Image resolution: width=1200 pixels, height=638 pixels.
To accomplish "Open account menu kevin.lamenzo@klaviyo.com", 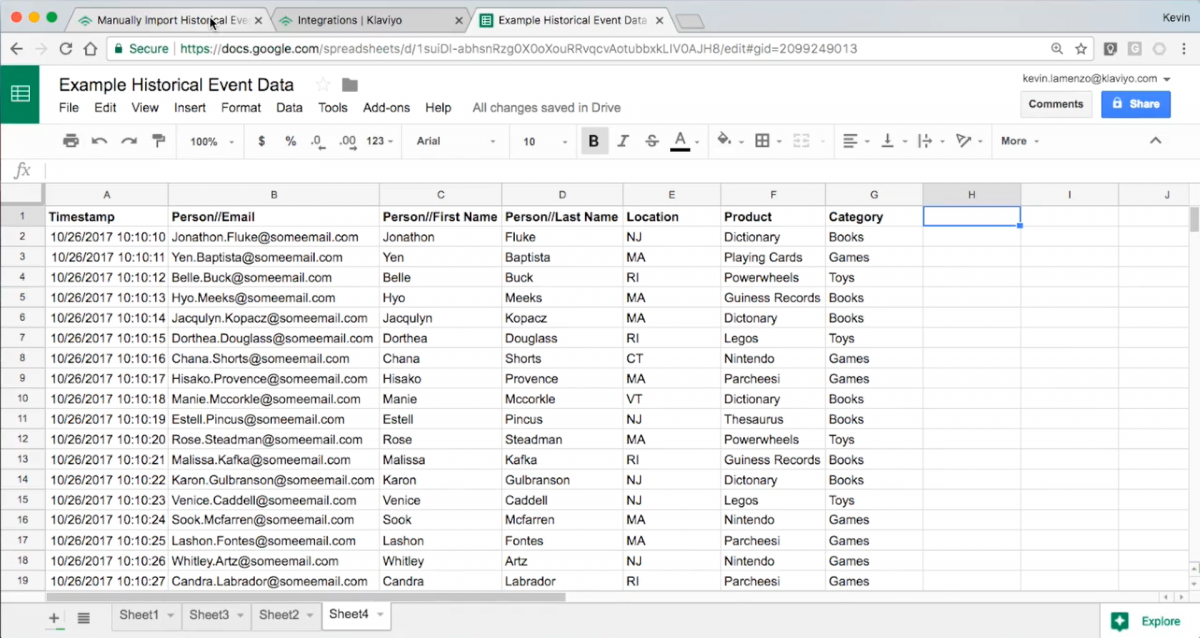I will (x=1095, y=78).
